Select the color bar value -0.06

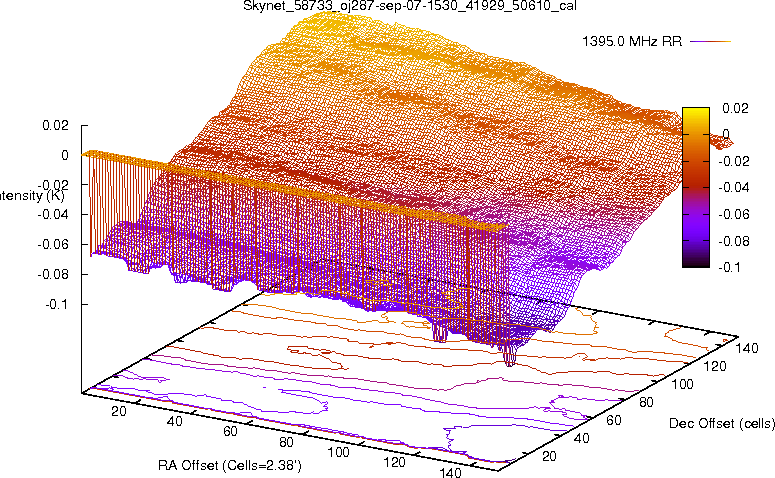[733, 214]
